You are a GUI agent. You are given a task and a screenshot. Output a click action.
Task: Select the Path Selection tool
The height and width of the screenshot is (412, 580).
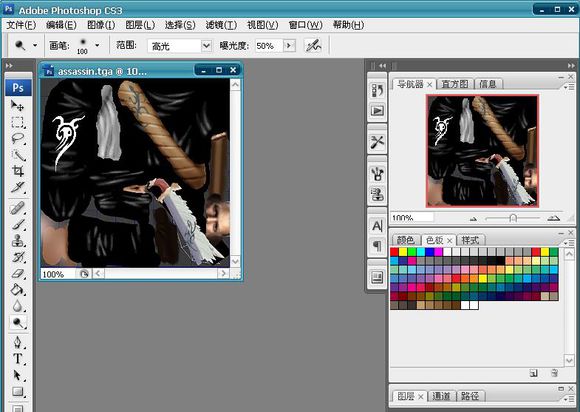17,375
